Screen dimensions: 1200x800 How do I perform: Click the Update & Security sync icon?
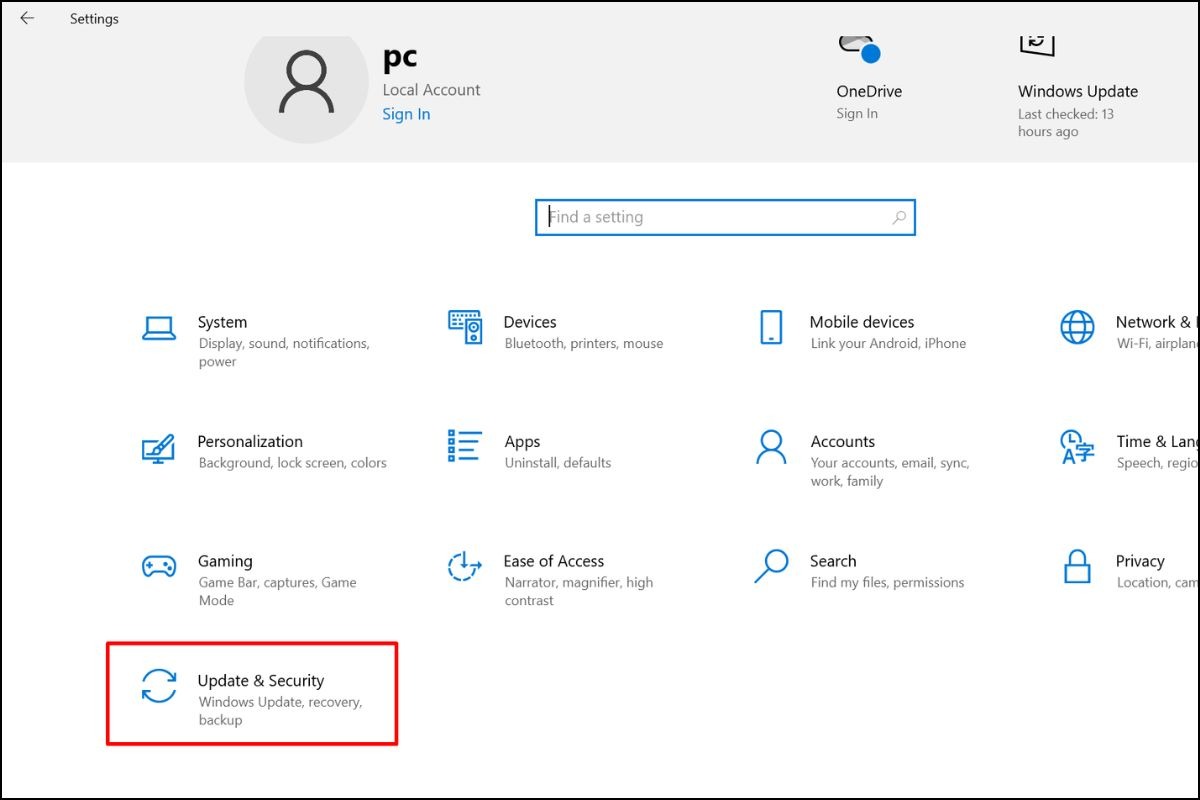tap(159, 686)
